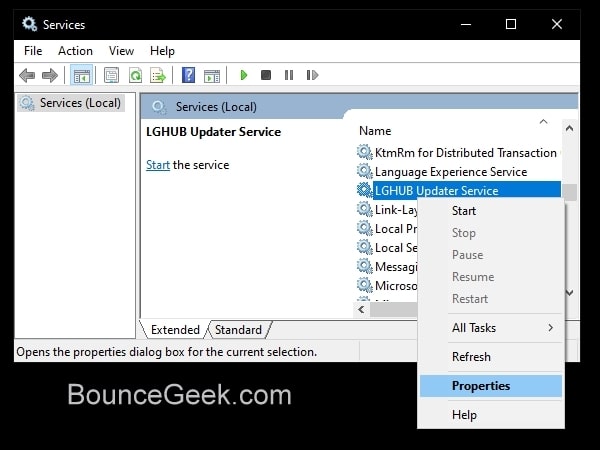
Task: Click gear icon beside Language Experience Service
Action: tap(365, 171)
